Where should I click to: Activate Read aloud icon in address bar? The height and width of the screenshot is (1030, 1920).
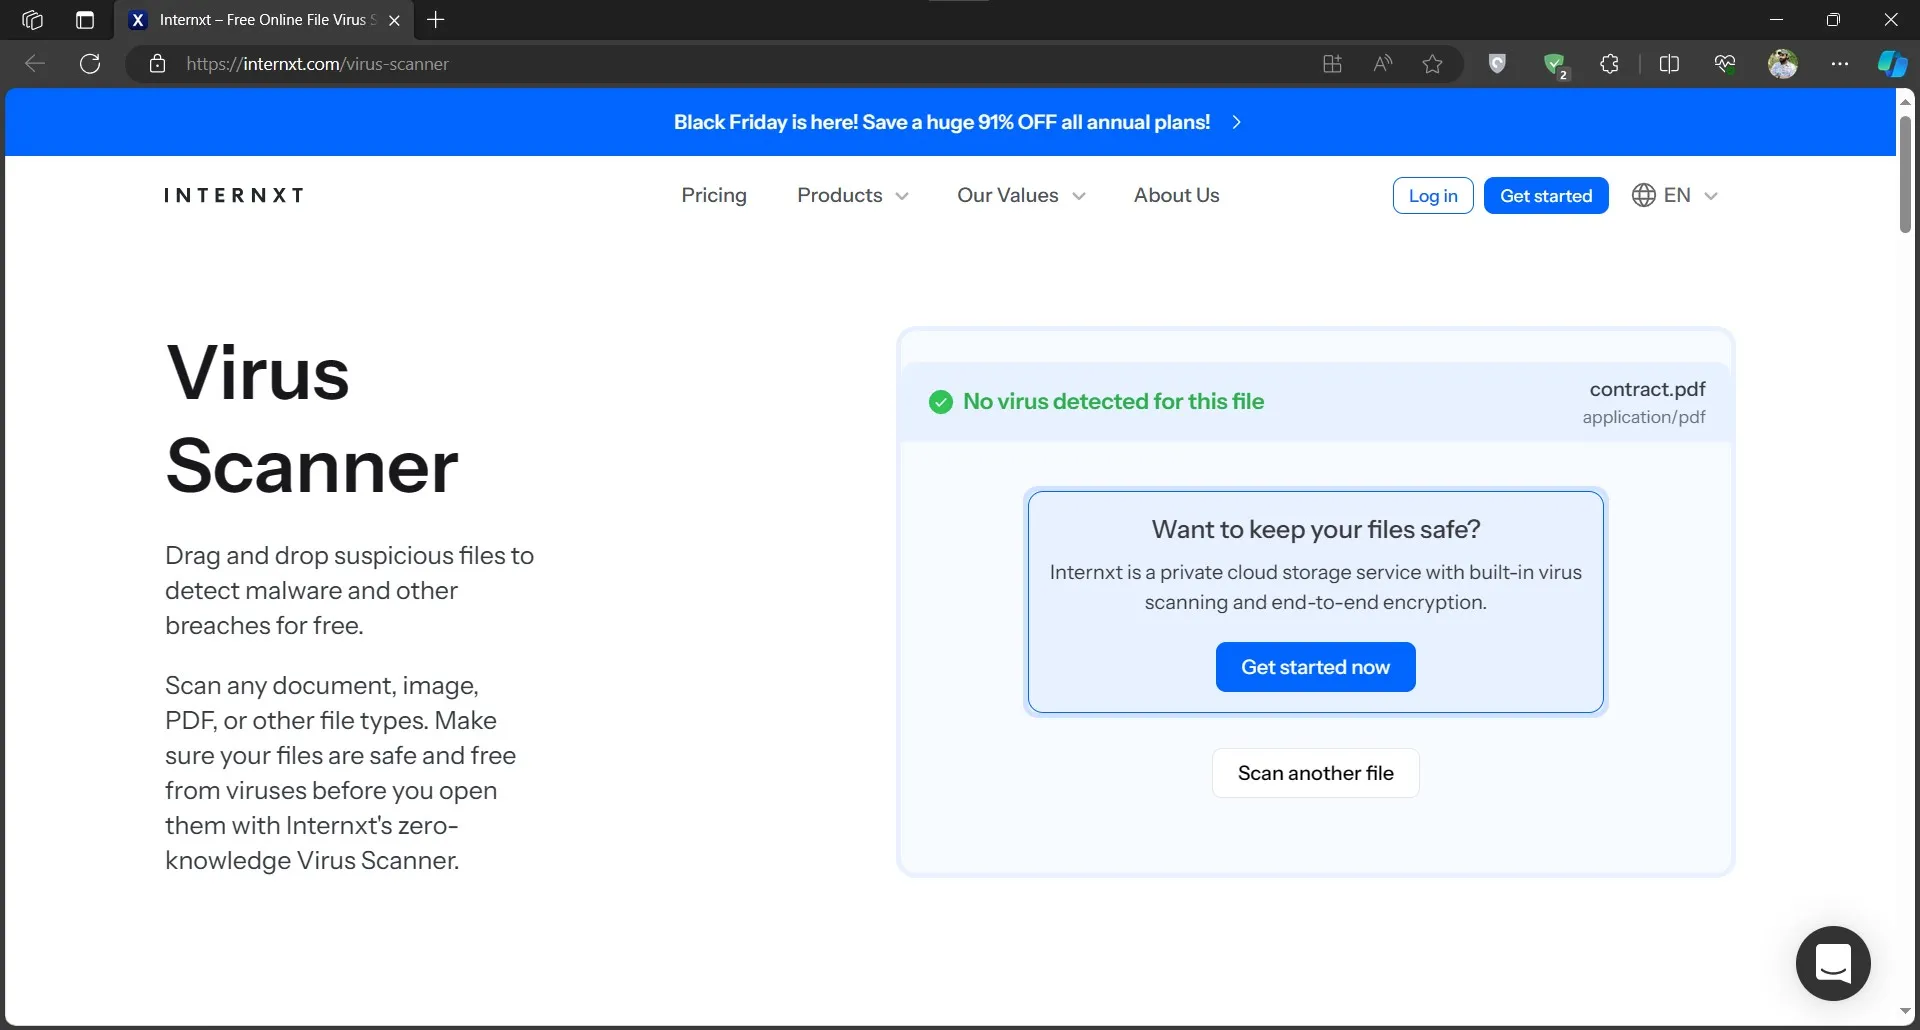pos(1383,63)
